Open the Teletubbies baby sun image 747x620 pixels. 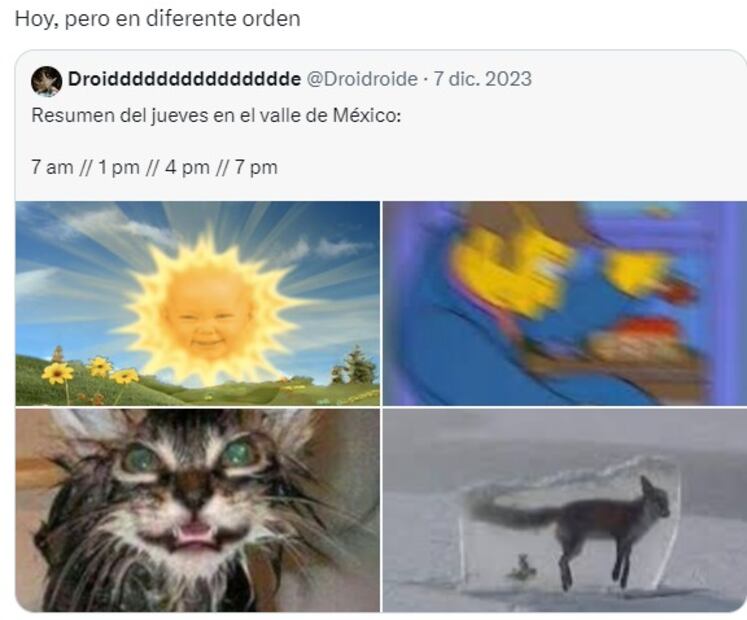(x=198, y=304)
